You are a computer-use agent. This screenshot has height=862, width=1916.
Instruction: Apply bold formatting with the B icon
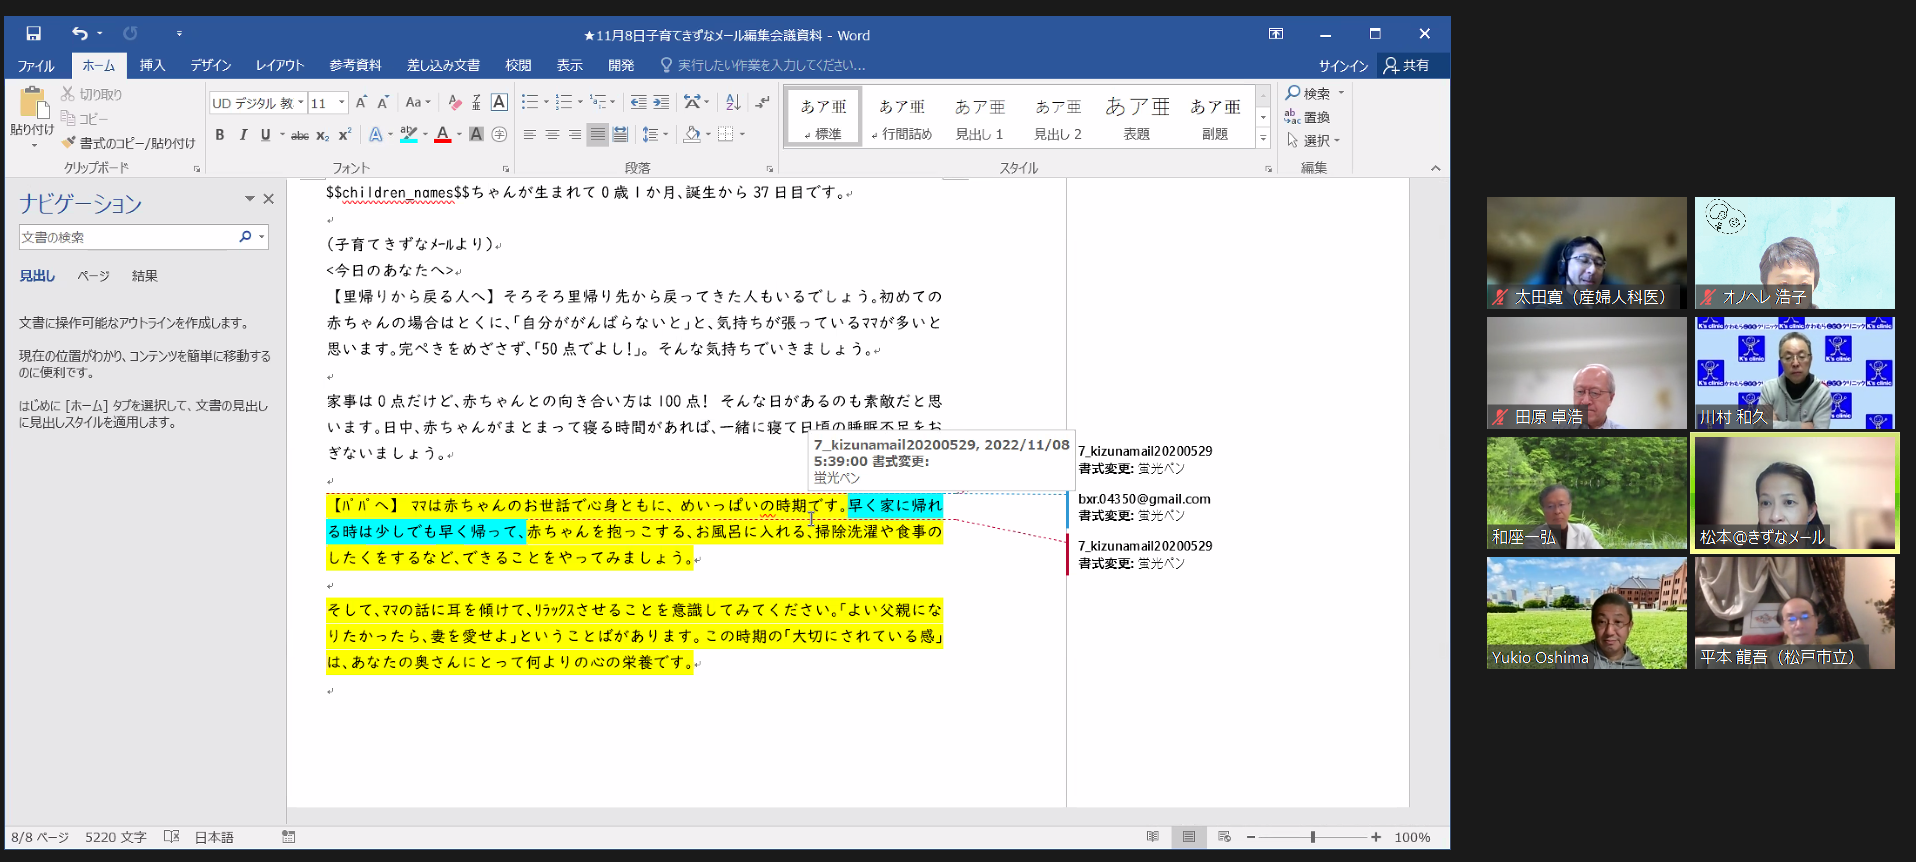[220, 135]
